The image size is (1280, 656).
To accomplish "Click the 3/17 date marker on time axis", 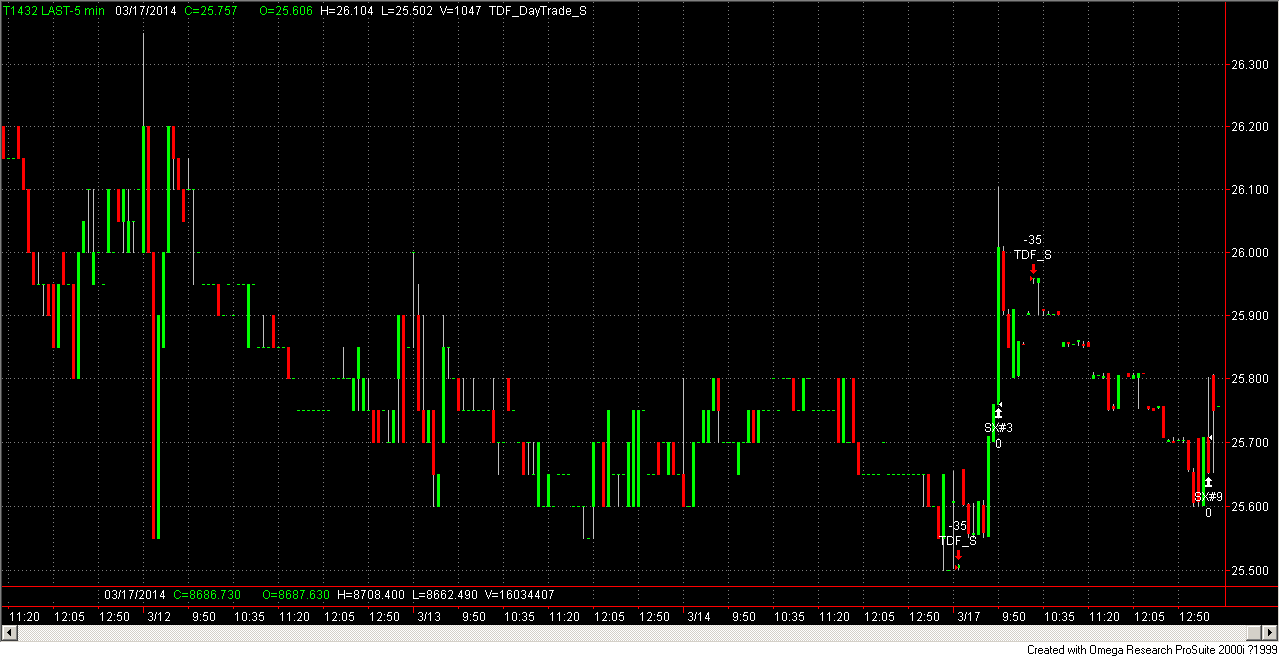I will (967, 617).
